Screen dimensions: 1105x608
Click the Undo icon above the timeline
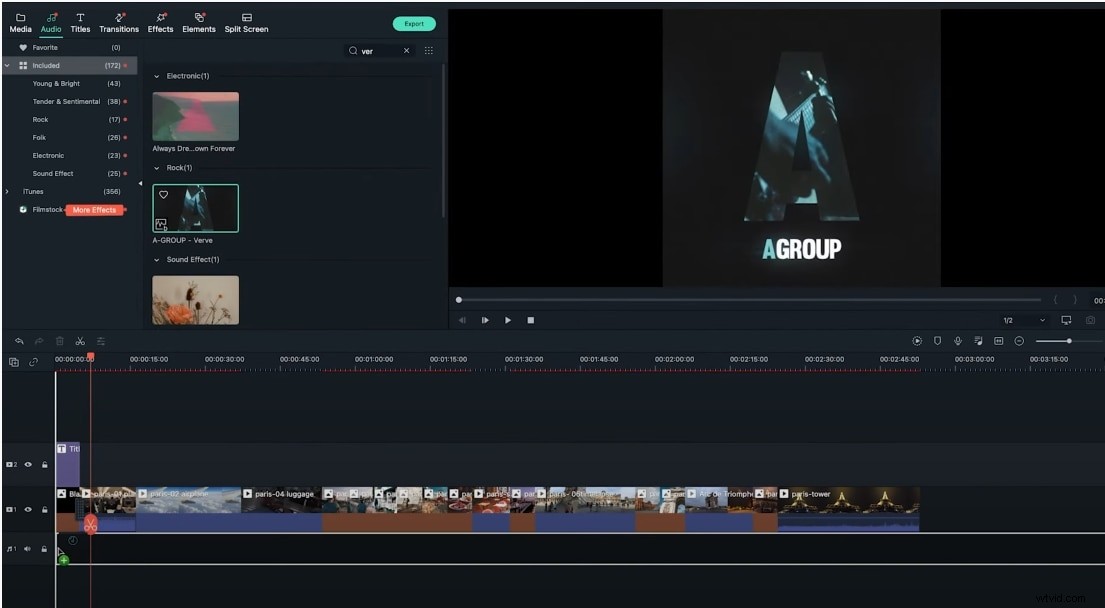pos(20,341)
